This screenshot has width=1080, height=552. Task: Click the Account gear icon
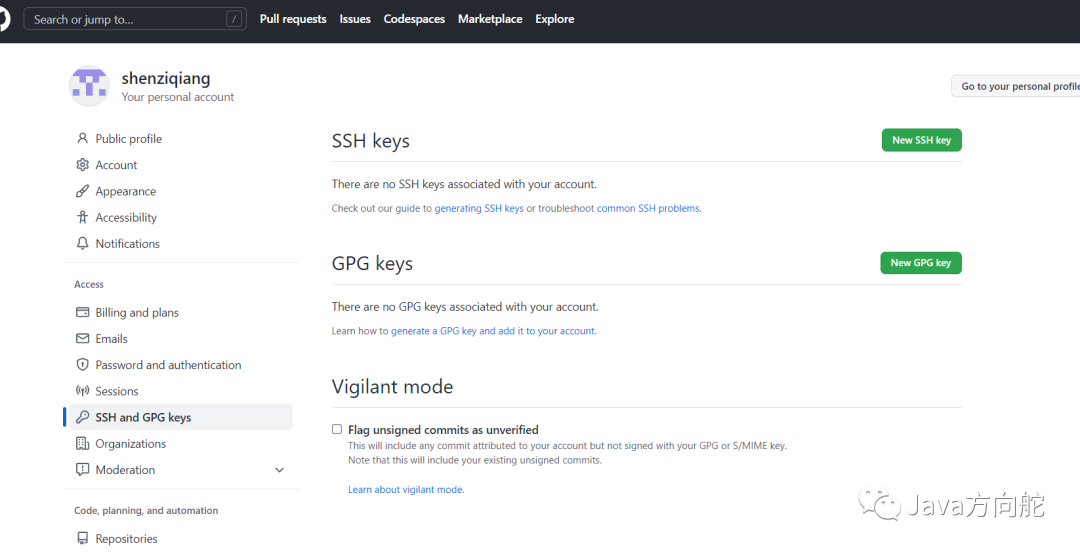83,165
